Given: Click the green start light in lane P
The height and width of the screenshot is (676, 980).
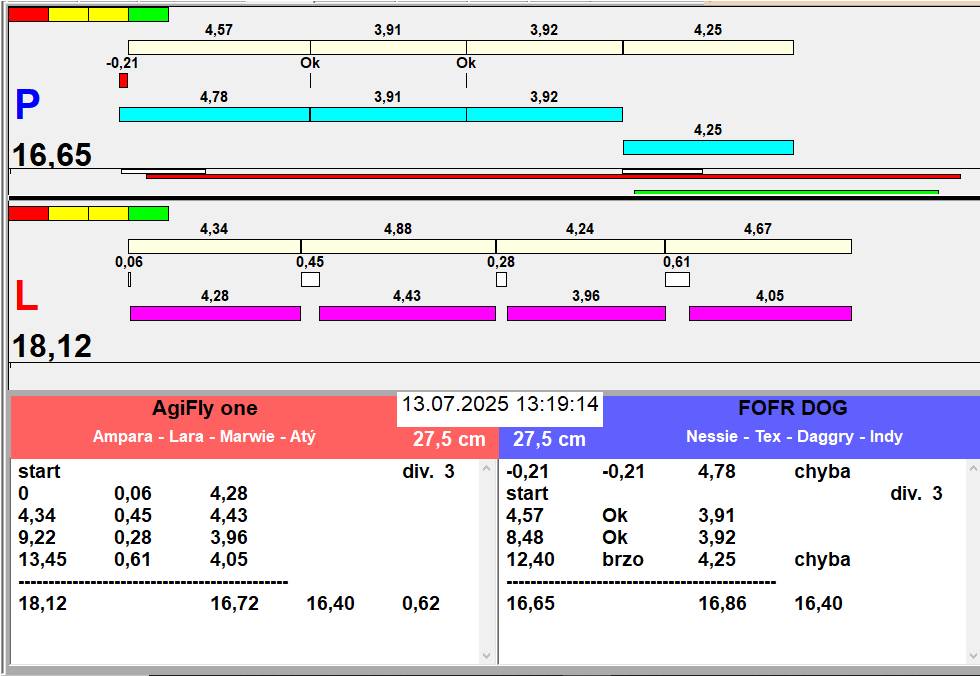Looking at the screenshot, I should pos(149,14).
